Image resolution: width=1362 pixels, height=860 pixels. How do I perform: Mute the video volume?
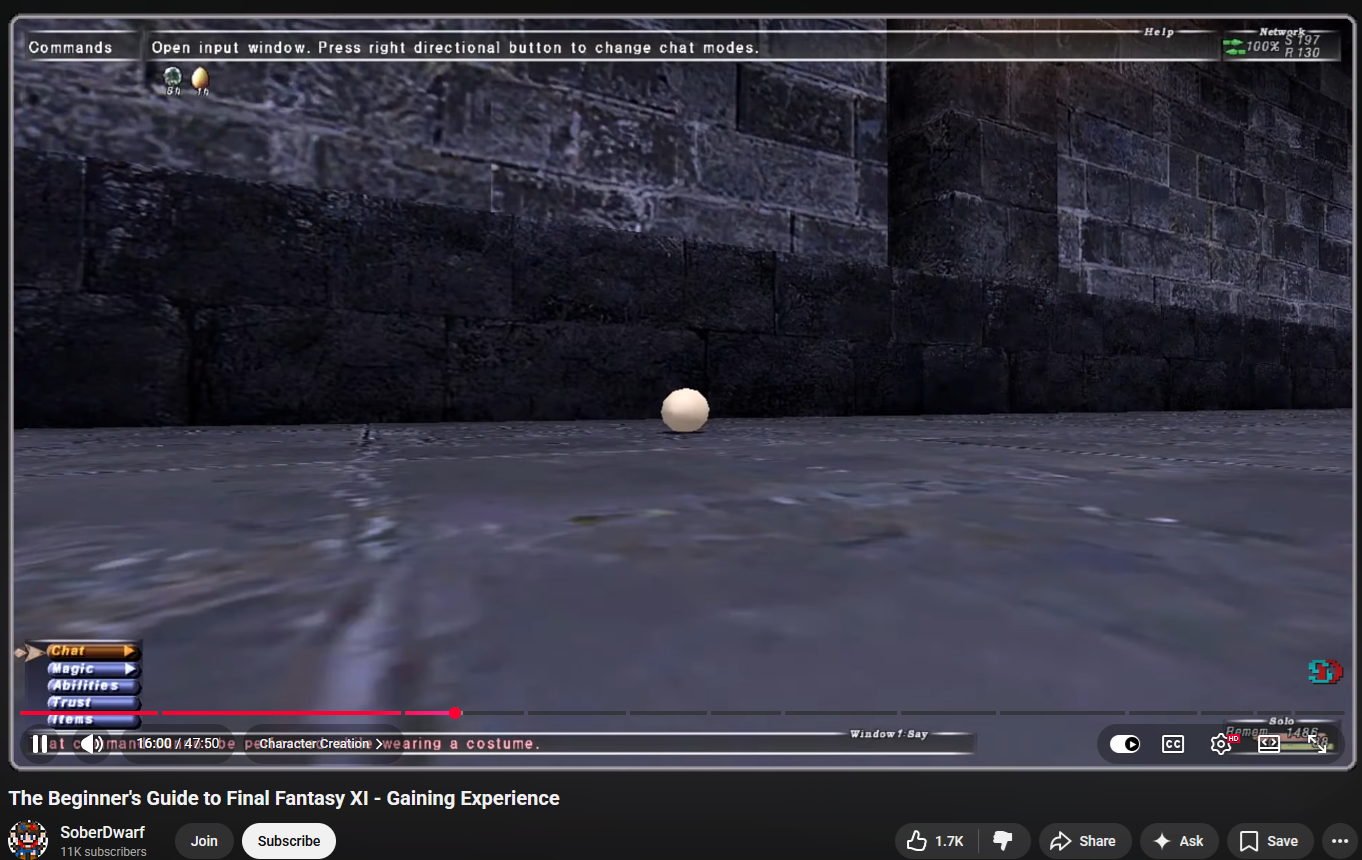(x=91, y=744)
